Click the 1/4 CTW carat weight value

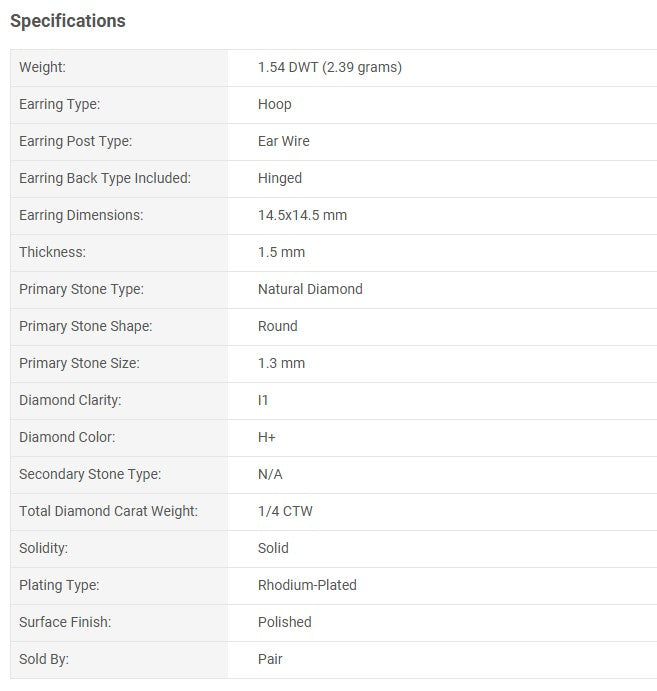(x=285, y=512)
